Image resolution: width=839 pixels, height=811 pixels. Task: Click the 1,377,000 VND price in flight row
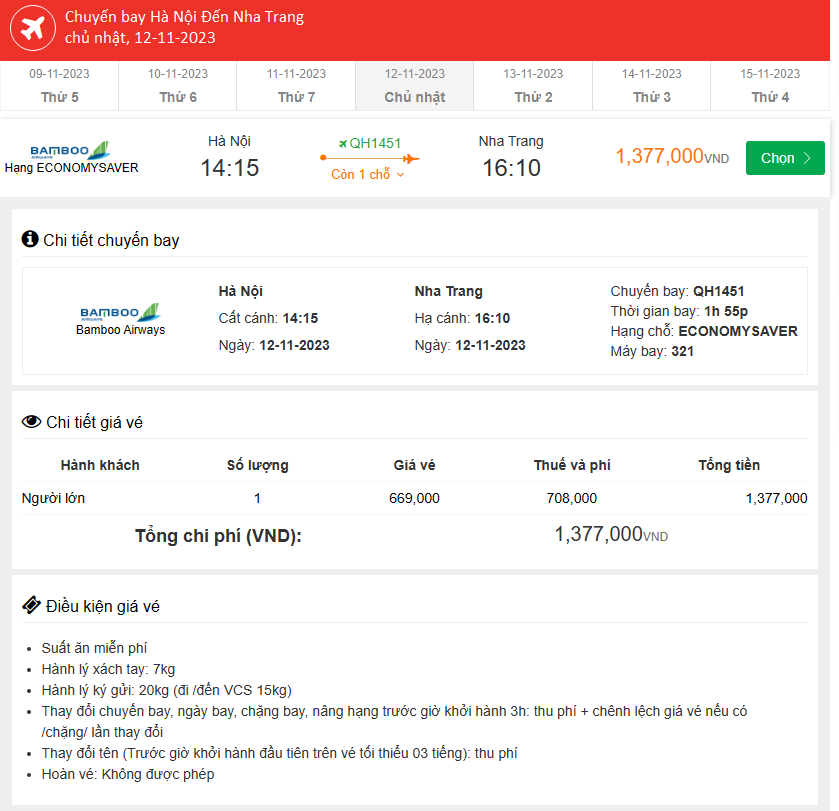(671, 157)
